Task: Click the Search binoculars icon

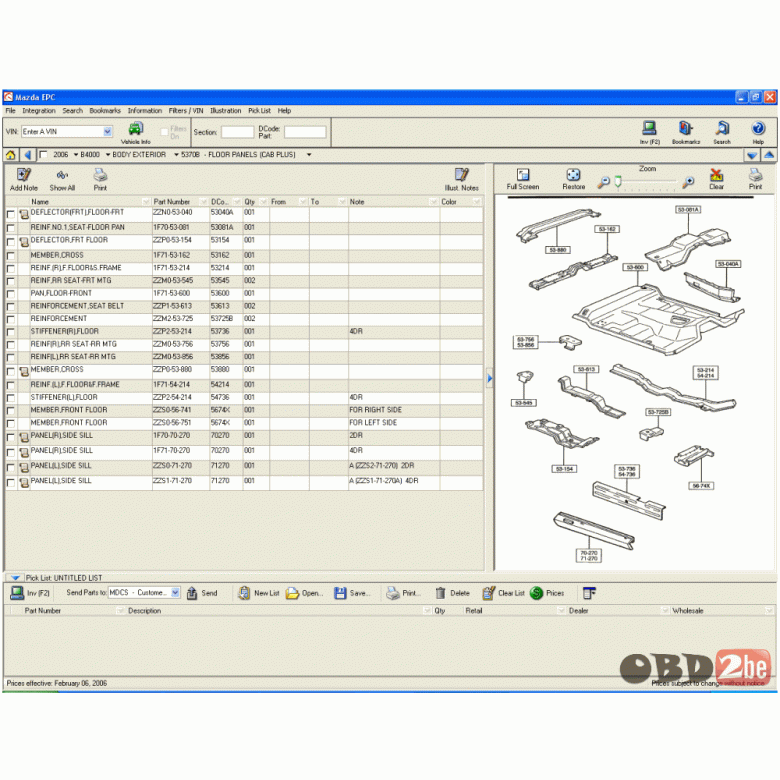Action: (x=722, y=128)
